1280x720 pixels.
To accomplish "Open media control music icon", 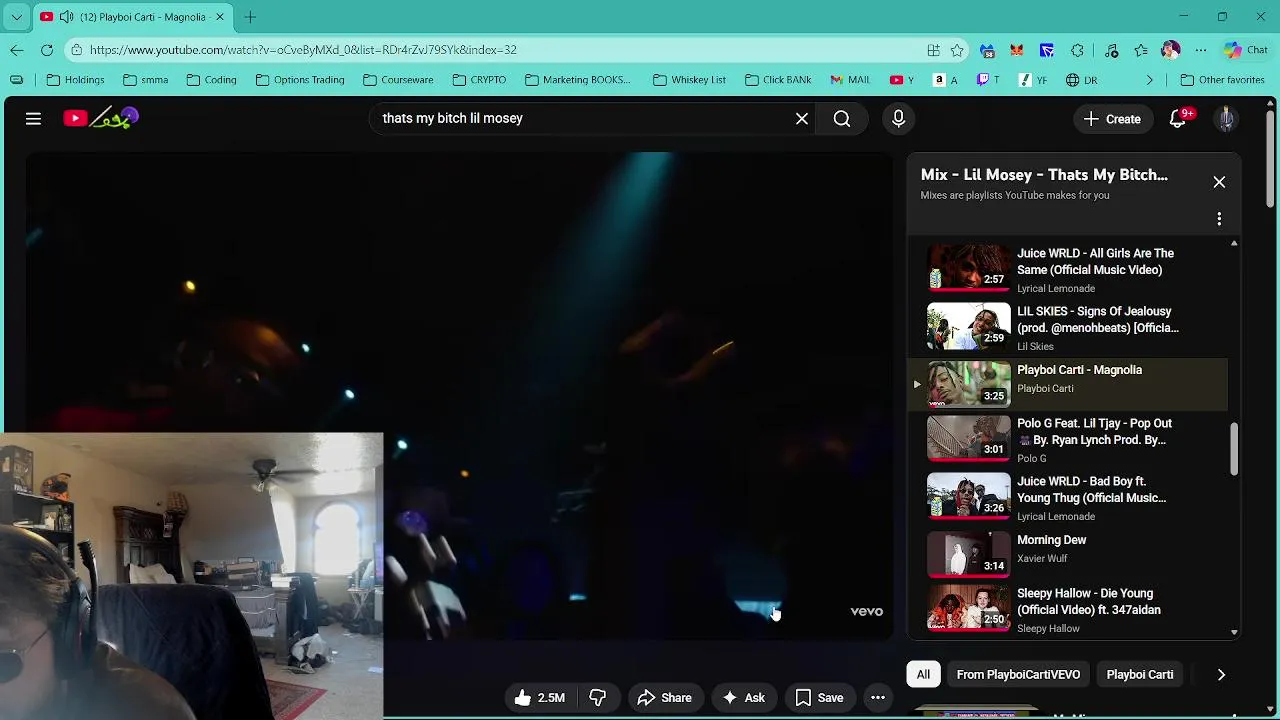I will click(1111, 50).
